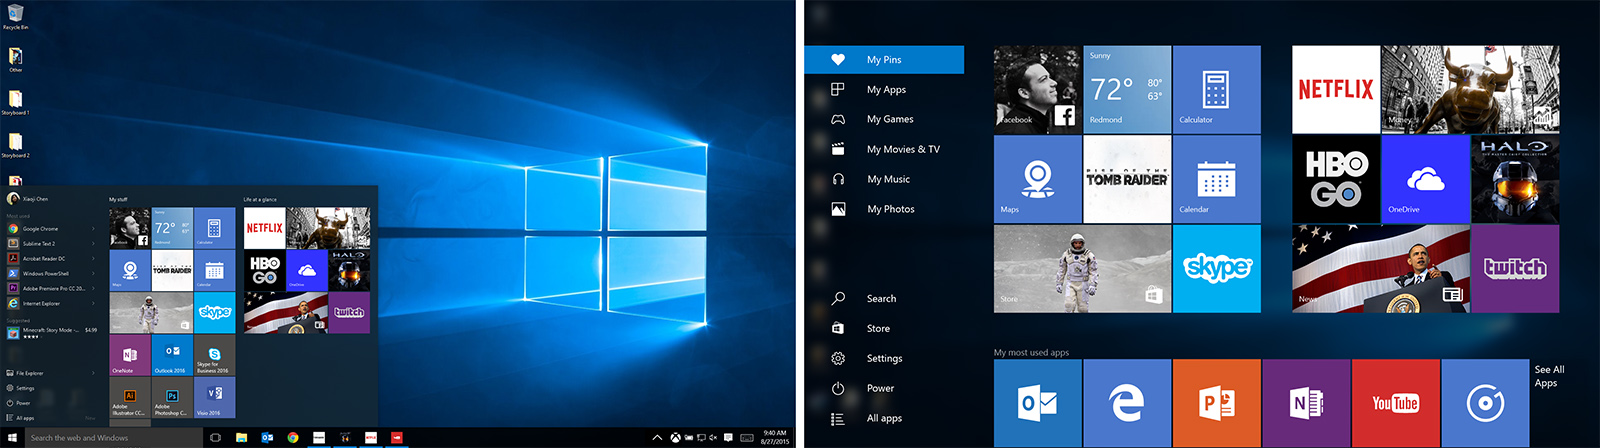Viewport: 1600px width, 448px height.
Task: Open the Skype for Business 2016 tile
Action: tap(214, 355)
